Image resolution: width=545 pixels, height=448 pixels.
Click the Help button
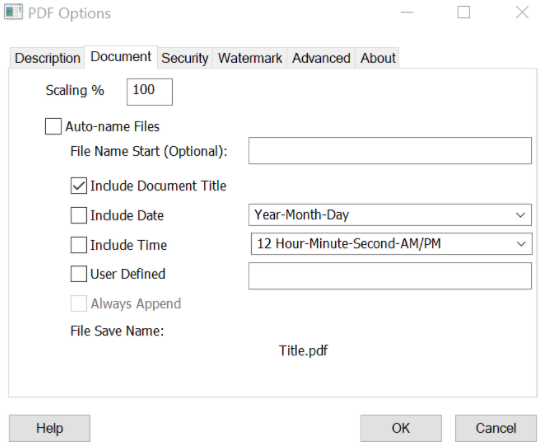point(50,428)
